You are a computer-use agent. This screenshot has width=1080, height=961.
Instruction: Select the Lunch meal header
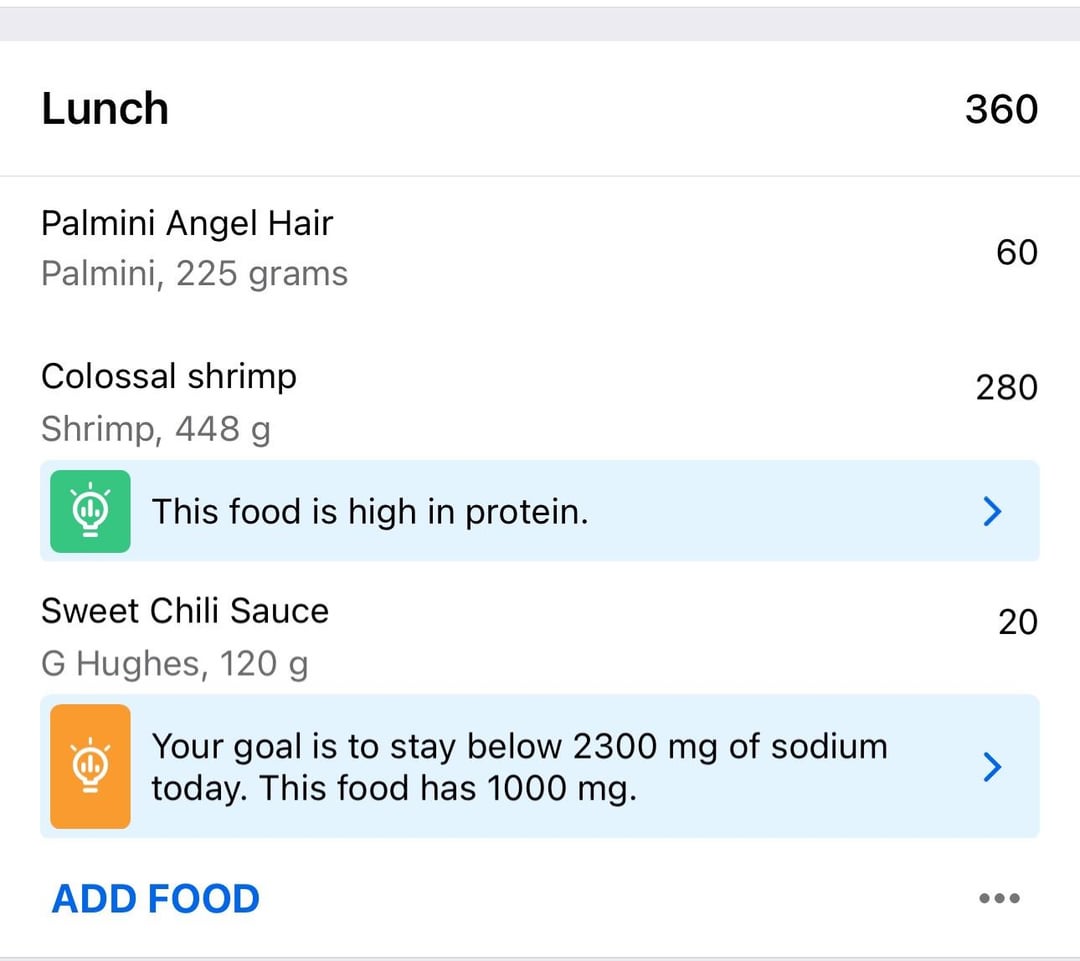pyautogui.click(x=540, y=108)
